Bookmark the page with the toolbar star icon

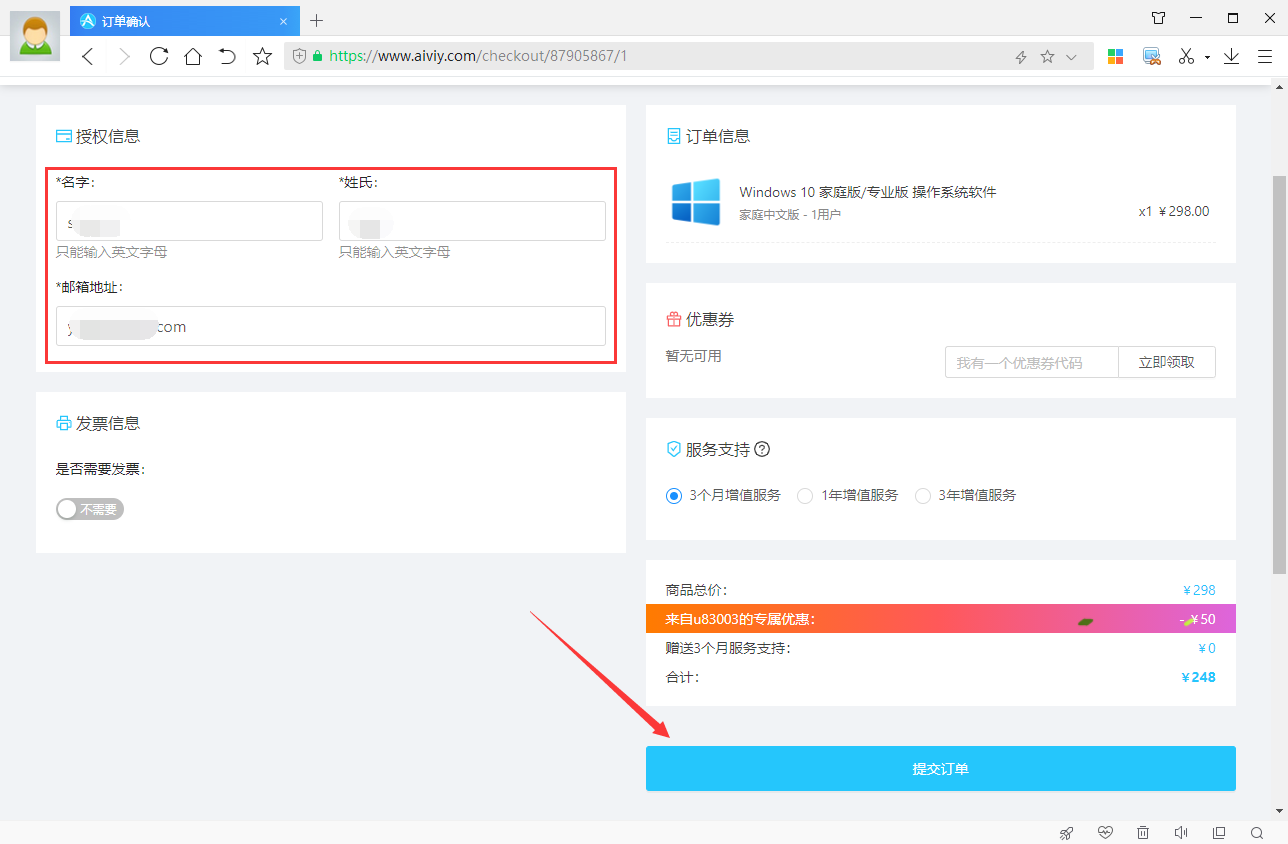pyautogui.click(x=262, y=56)
